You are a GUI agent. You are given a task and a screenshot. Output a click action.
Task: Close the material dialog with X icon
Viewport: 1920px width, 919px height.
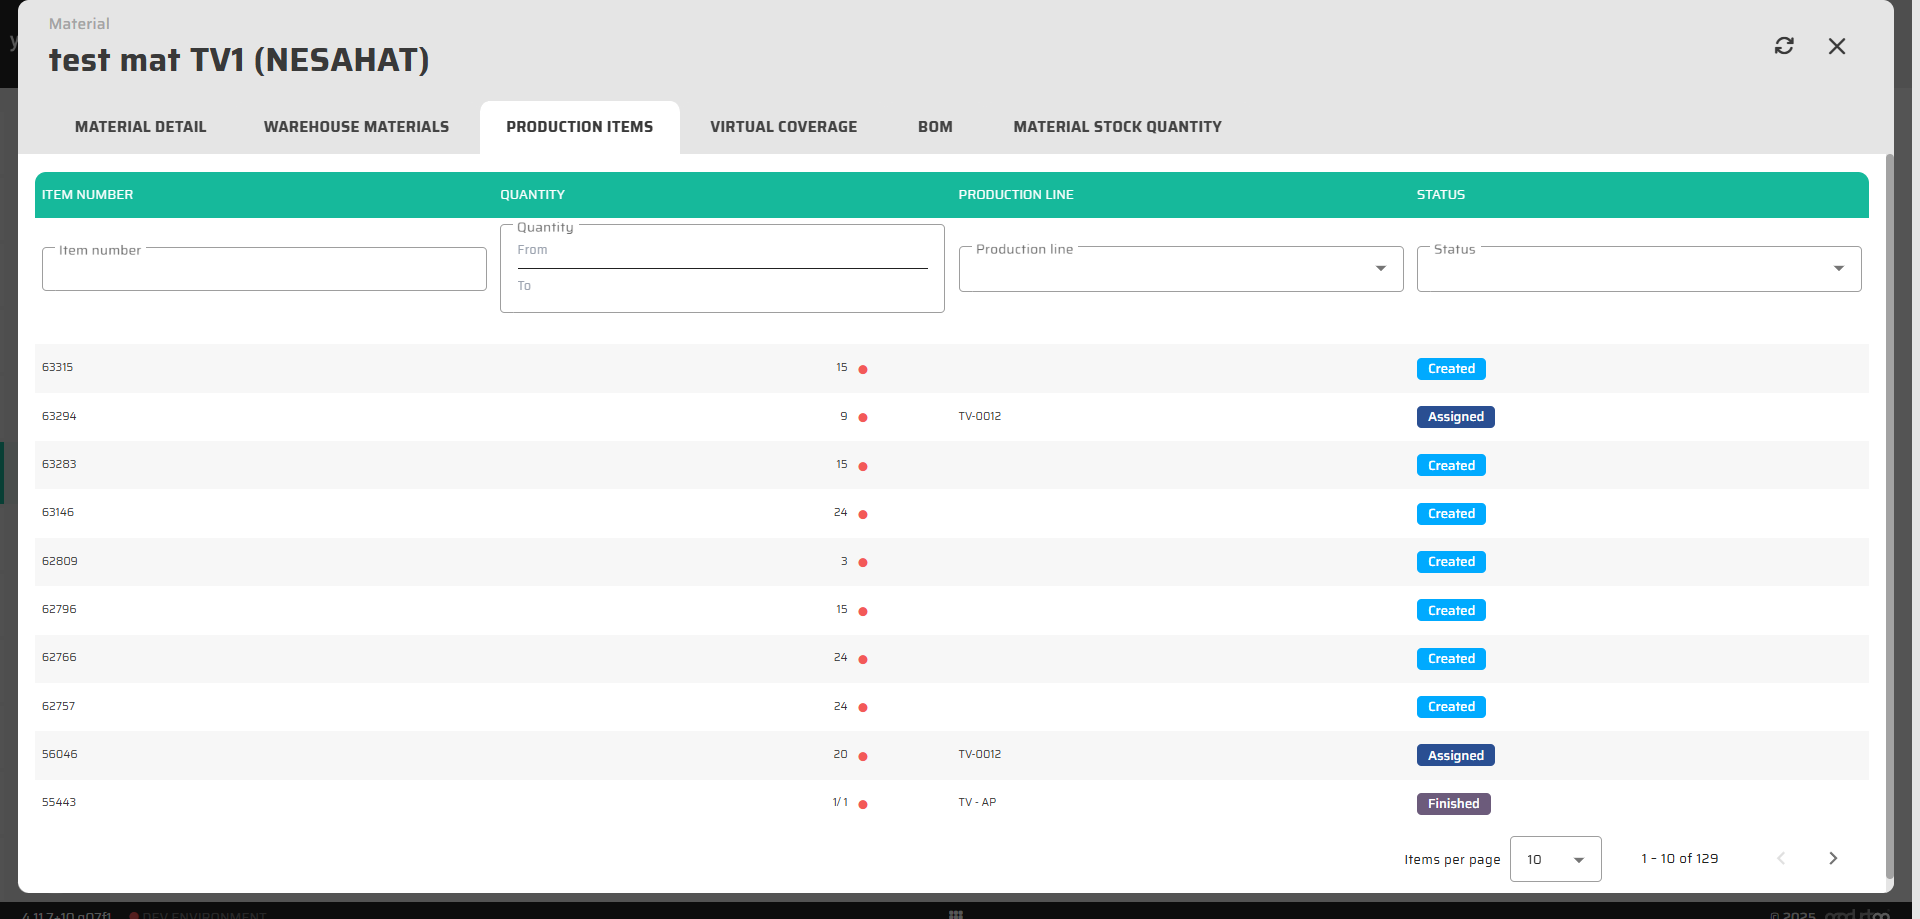coord(1837,46)
